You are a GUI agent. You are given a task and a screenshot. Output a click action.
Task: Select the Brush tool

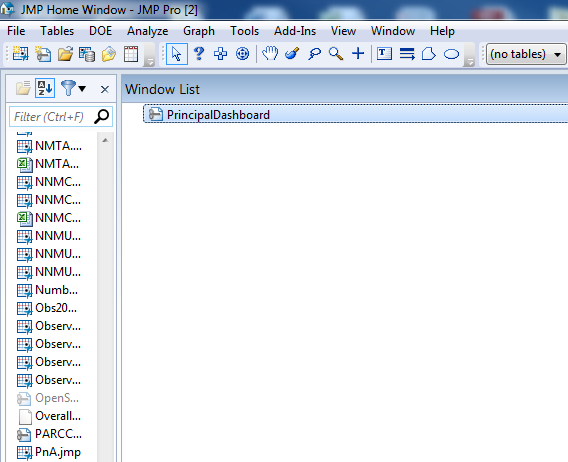292,54
